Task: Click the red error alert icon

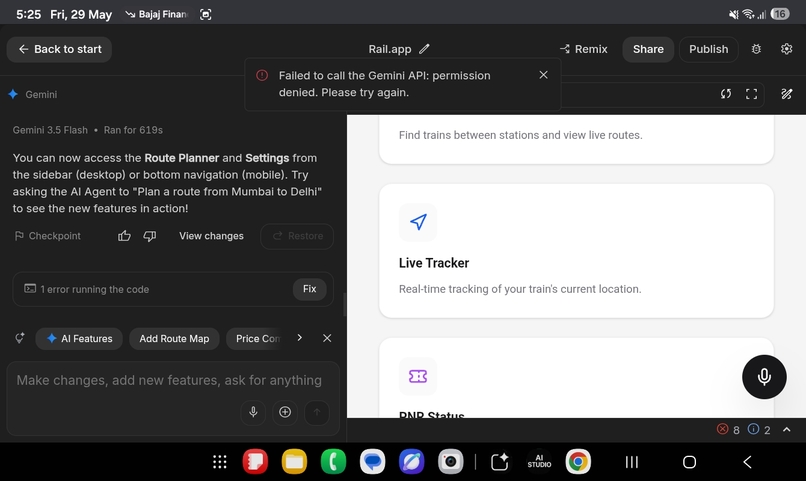Action: coord(262,76)
